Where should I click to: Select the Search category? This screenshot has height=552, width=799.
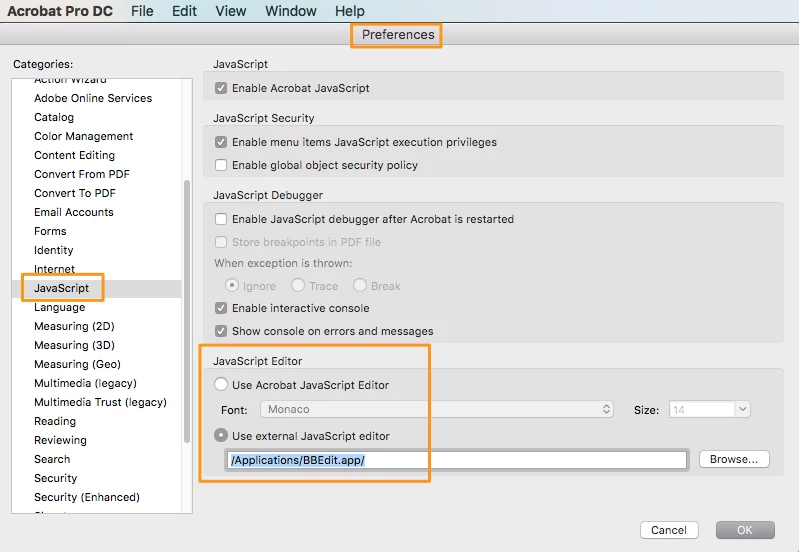point(52,459)
